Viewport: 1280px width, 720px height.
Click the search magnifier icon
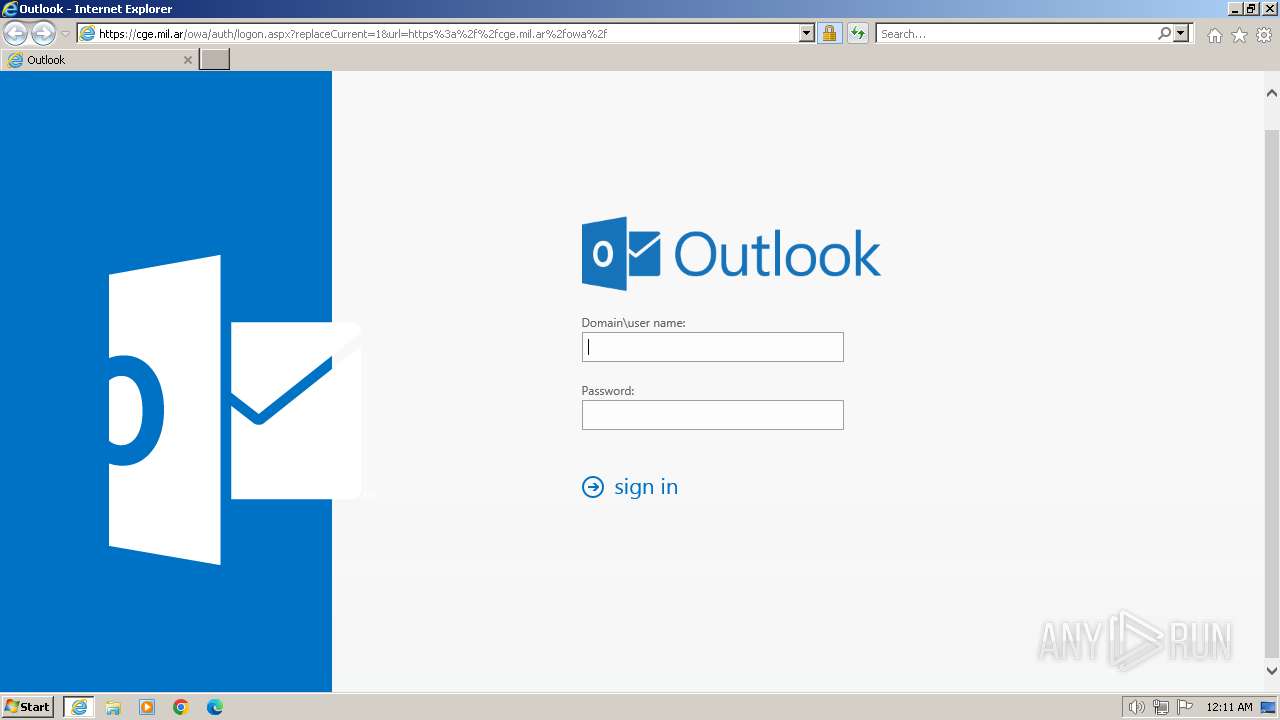coord(1164,34)
